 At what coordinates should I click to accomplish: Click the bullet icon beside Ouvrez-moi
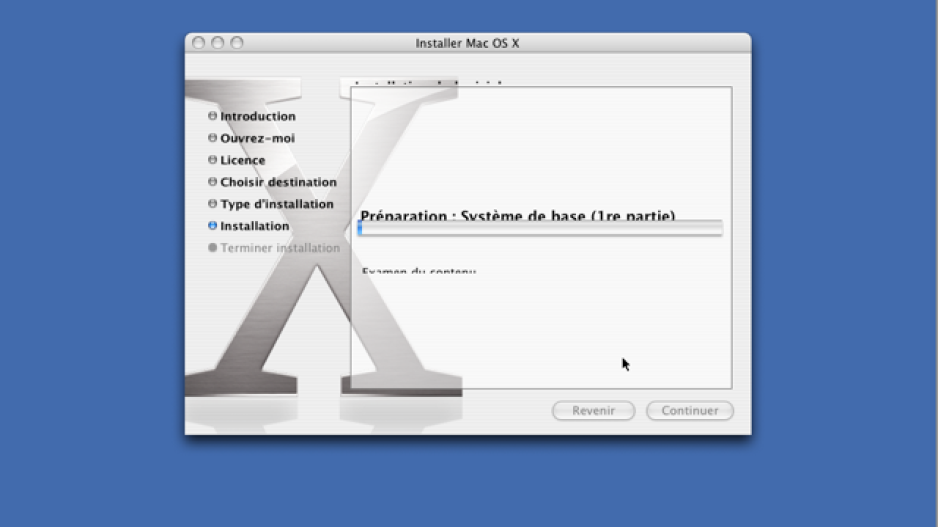[212, 138]
